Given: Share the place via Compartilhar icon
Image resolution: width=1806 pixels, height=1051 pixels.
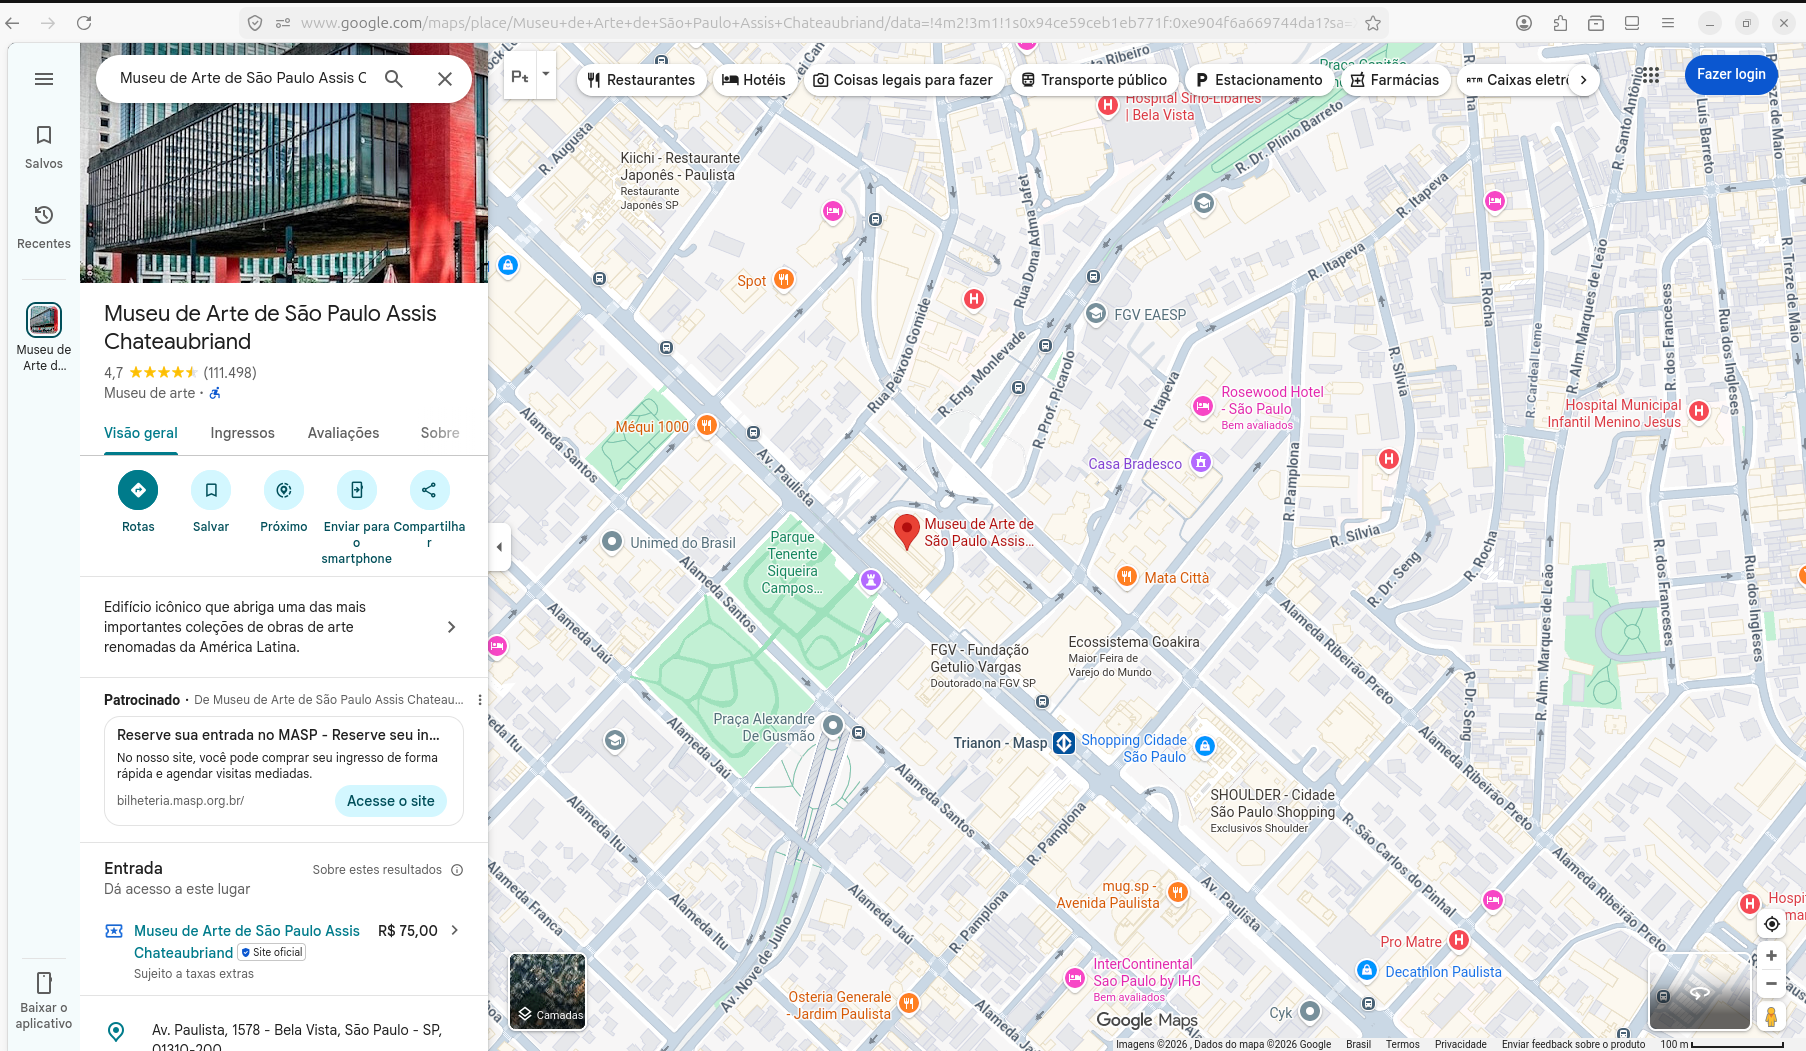Looking at the screenshot, I should pos(429,490).
